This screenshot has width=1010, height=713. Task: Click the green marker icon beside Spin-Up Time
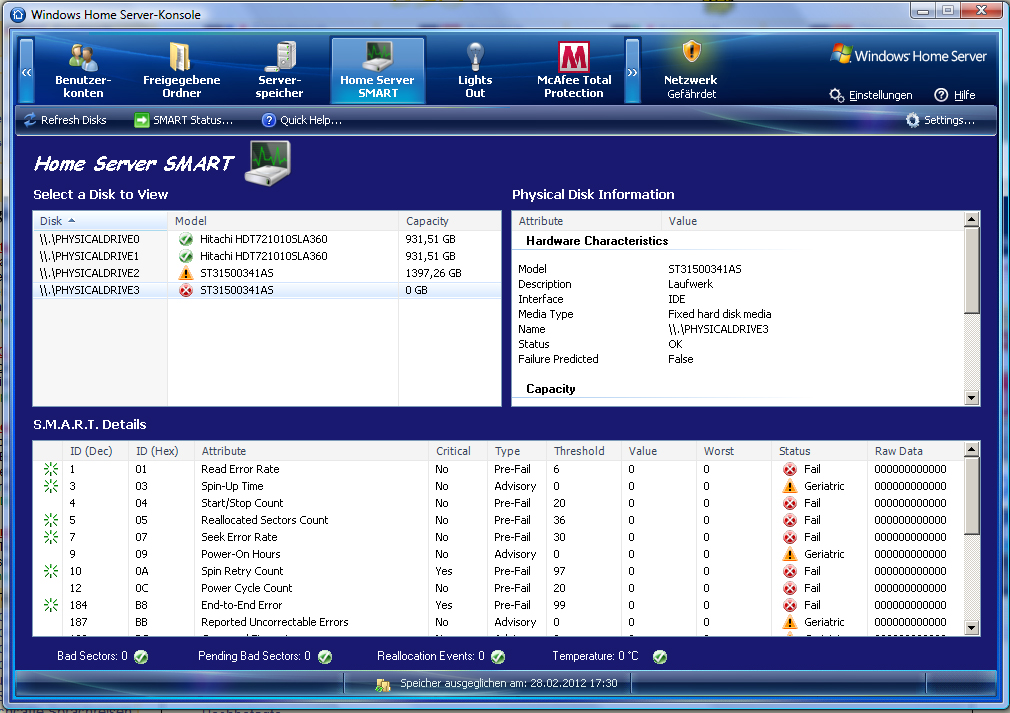tap(51, 486)
